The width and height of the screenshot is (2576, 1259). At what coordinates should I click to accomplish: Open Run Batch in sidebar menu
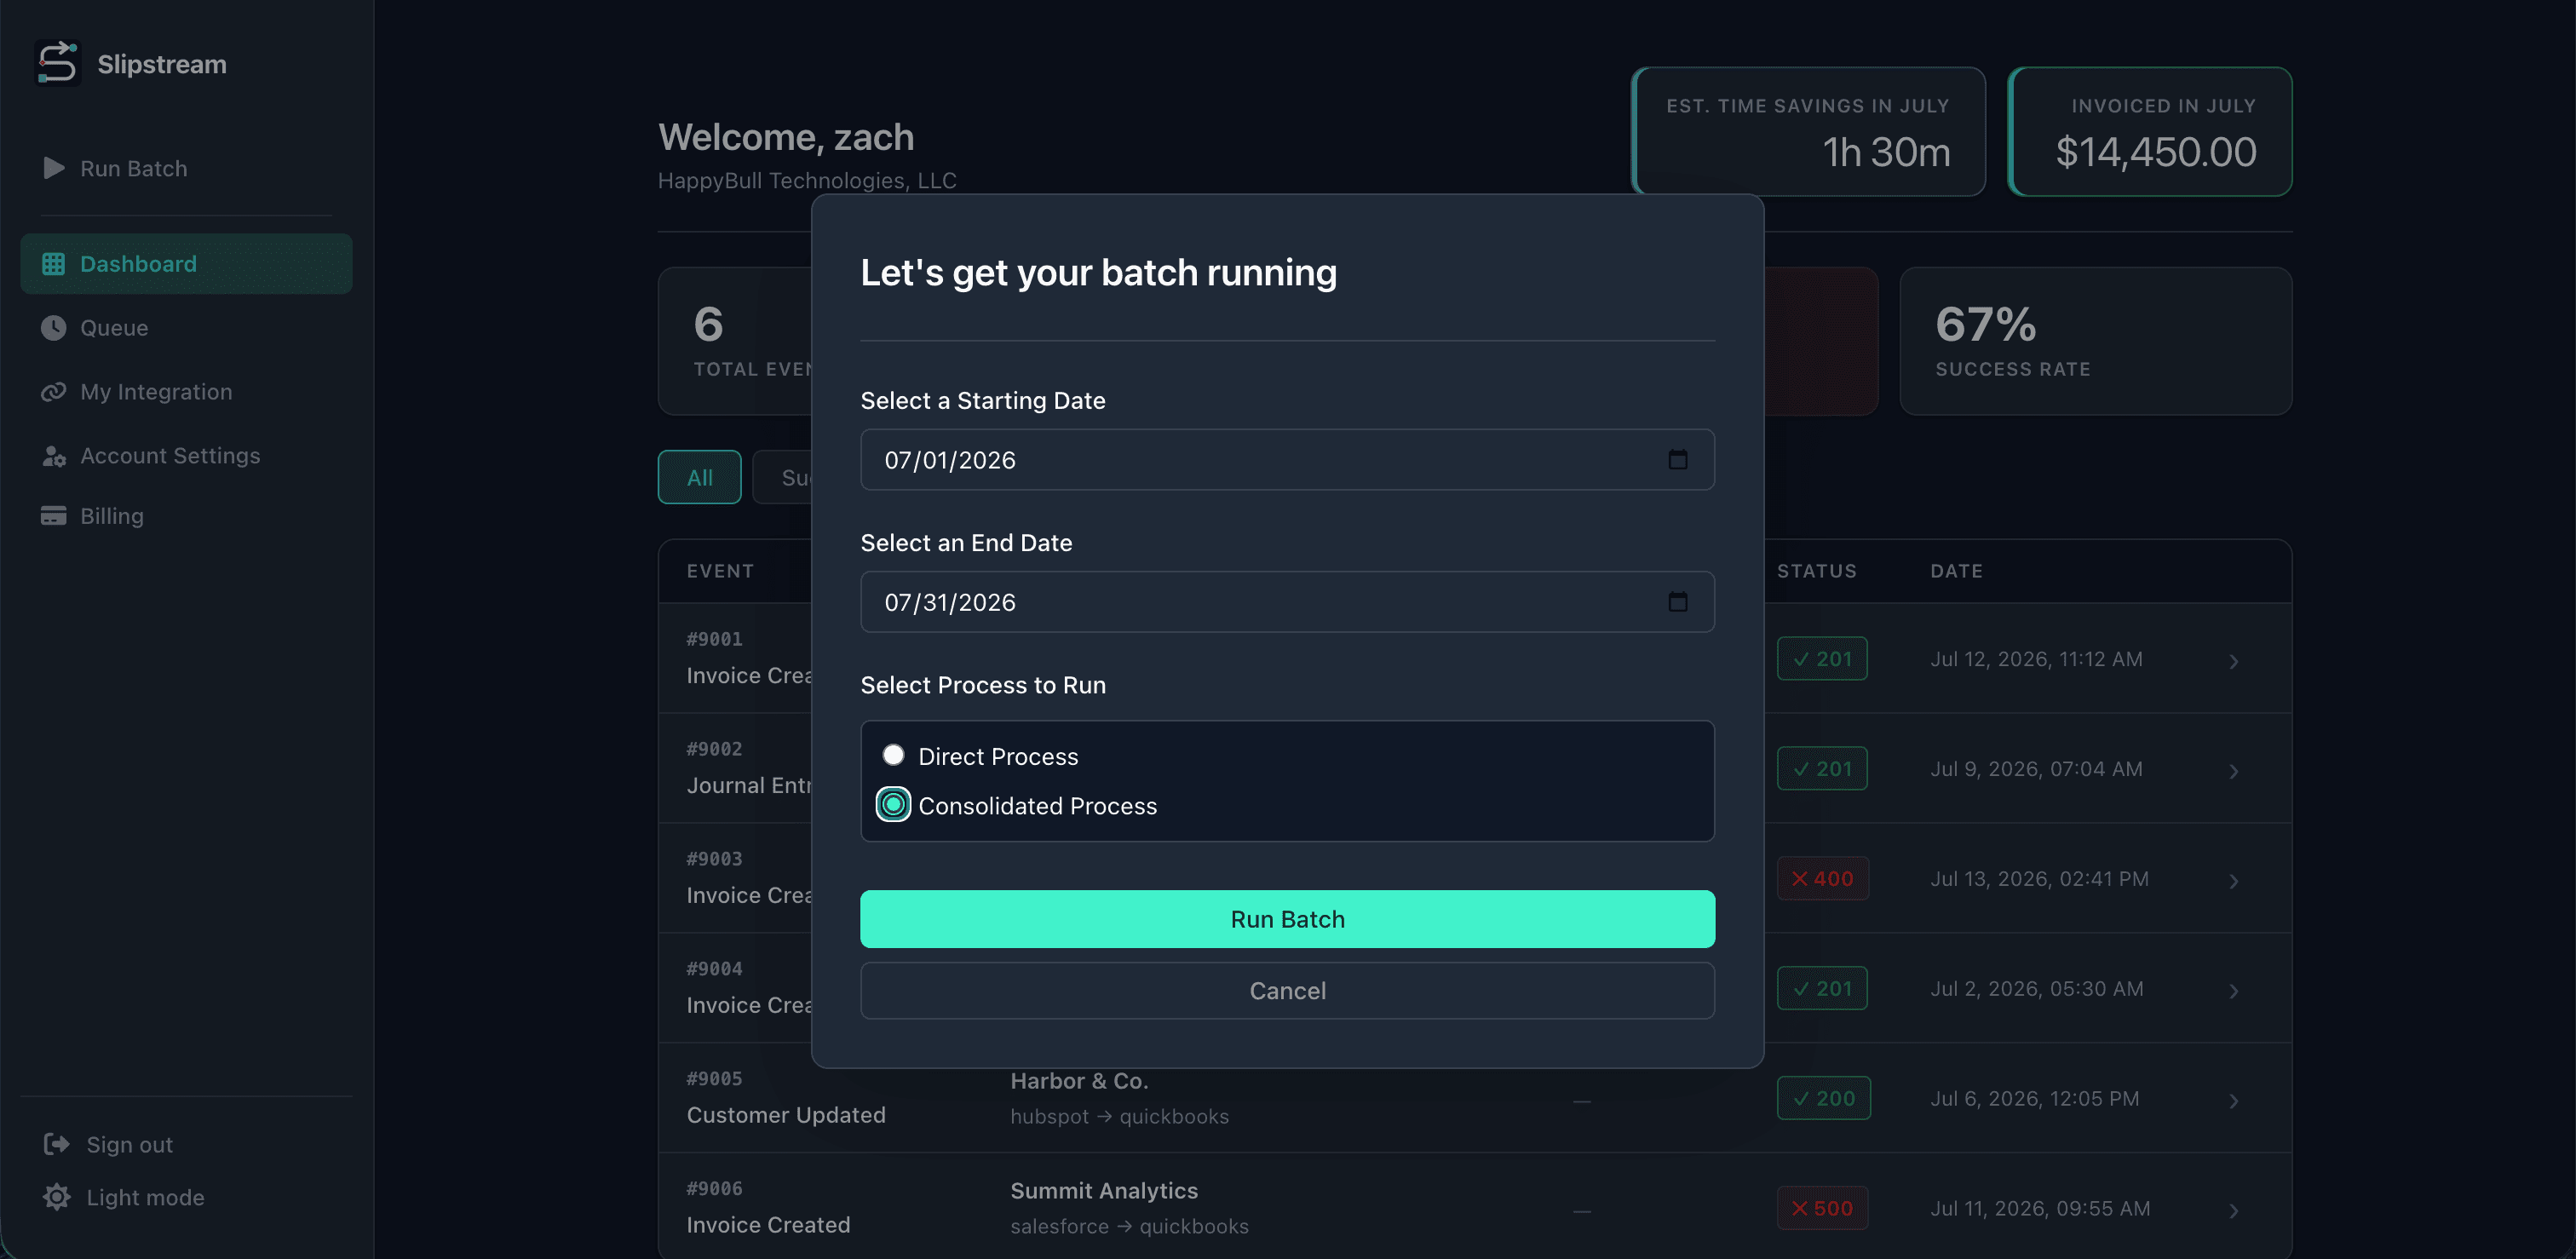(186, 168)
